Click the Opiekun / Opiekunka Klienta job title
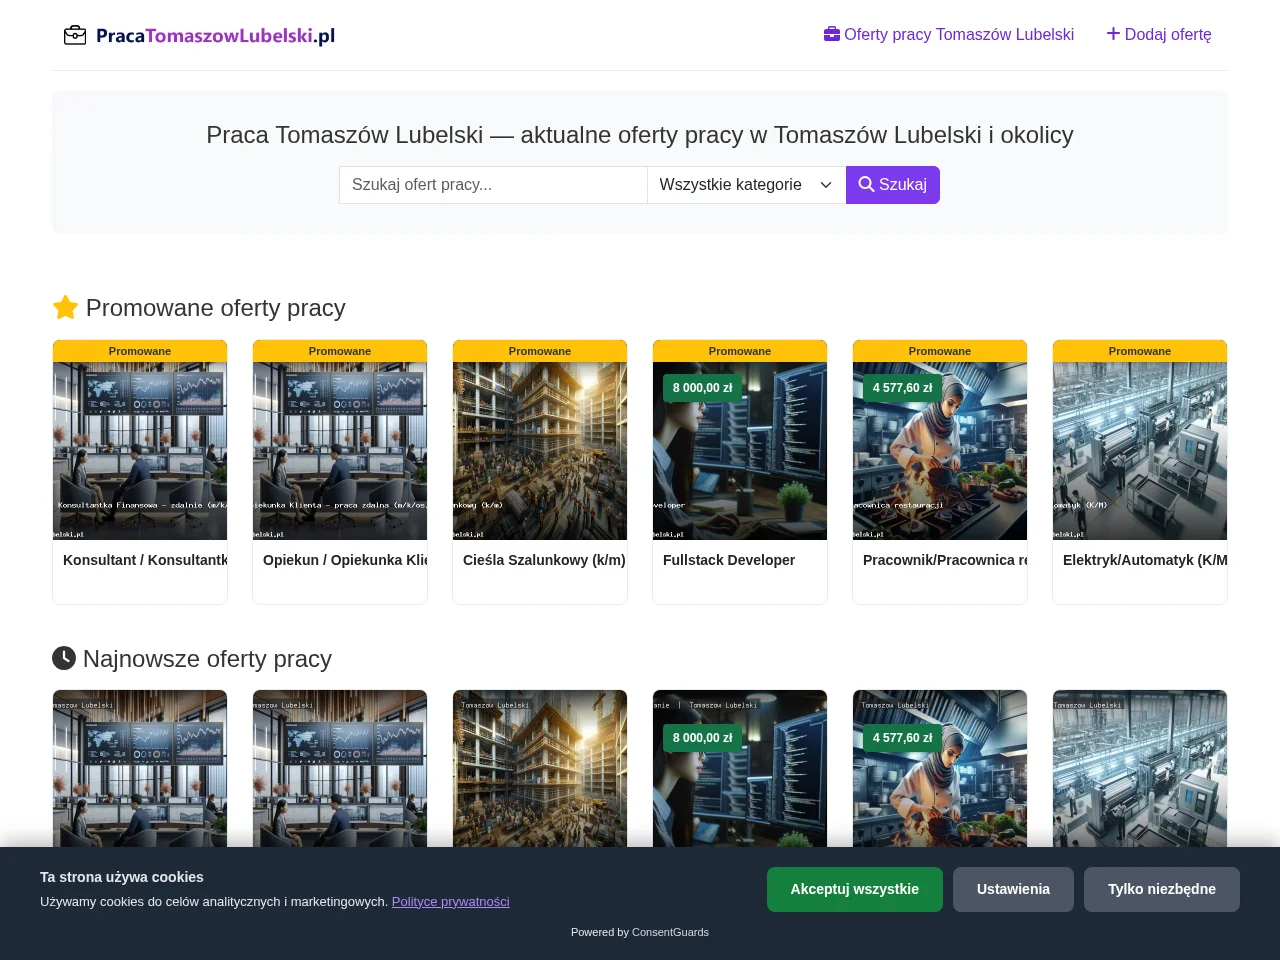Screen dimensions: 1280x960 345,560
